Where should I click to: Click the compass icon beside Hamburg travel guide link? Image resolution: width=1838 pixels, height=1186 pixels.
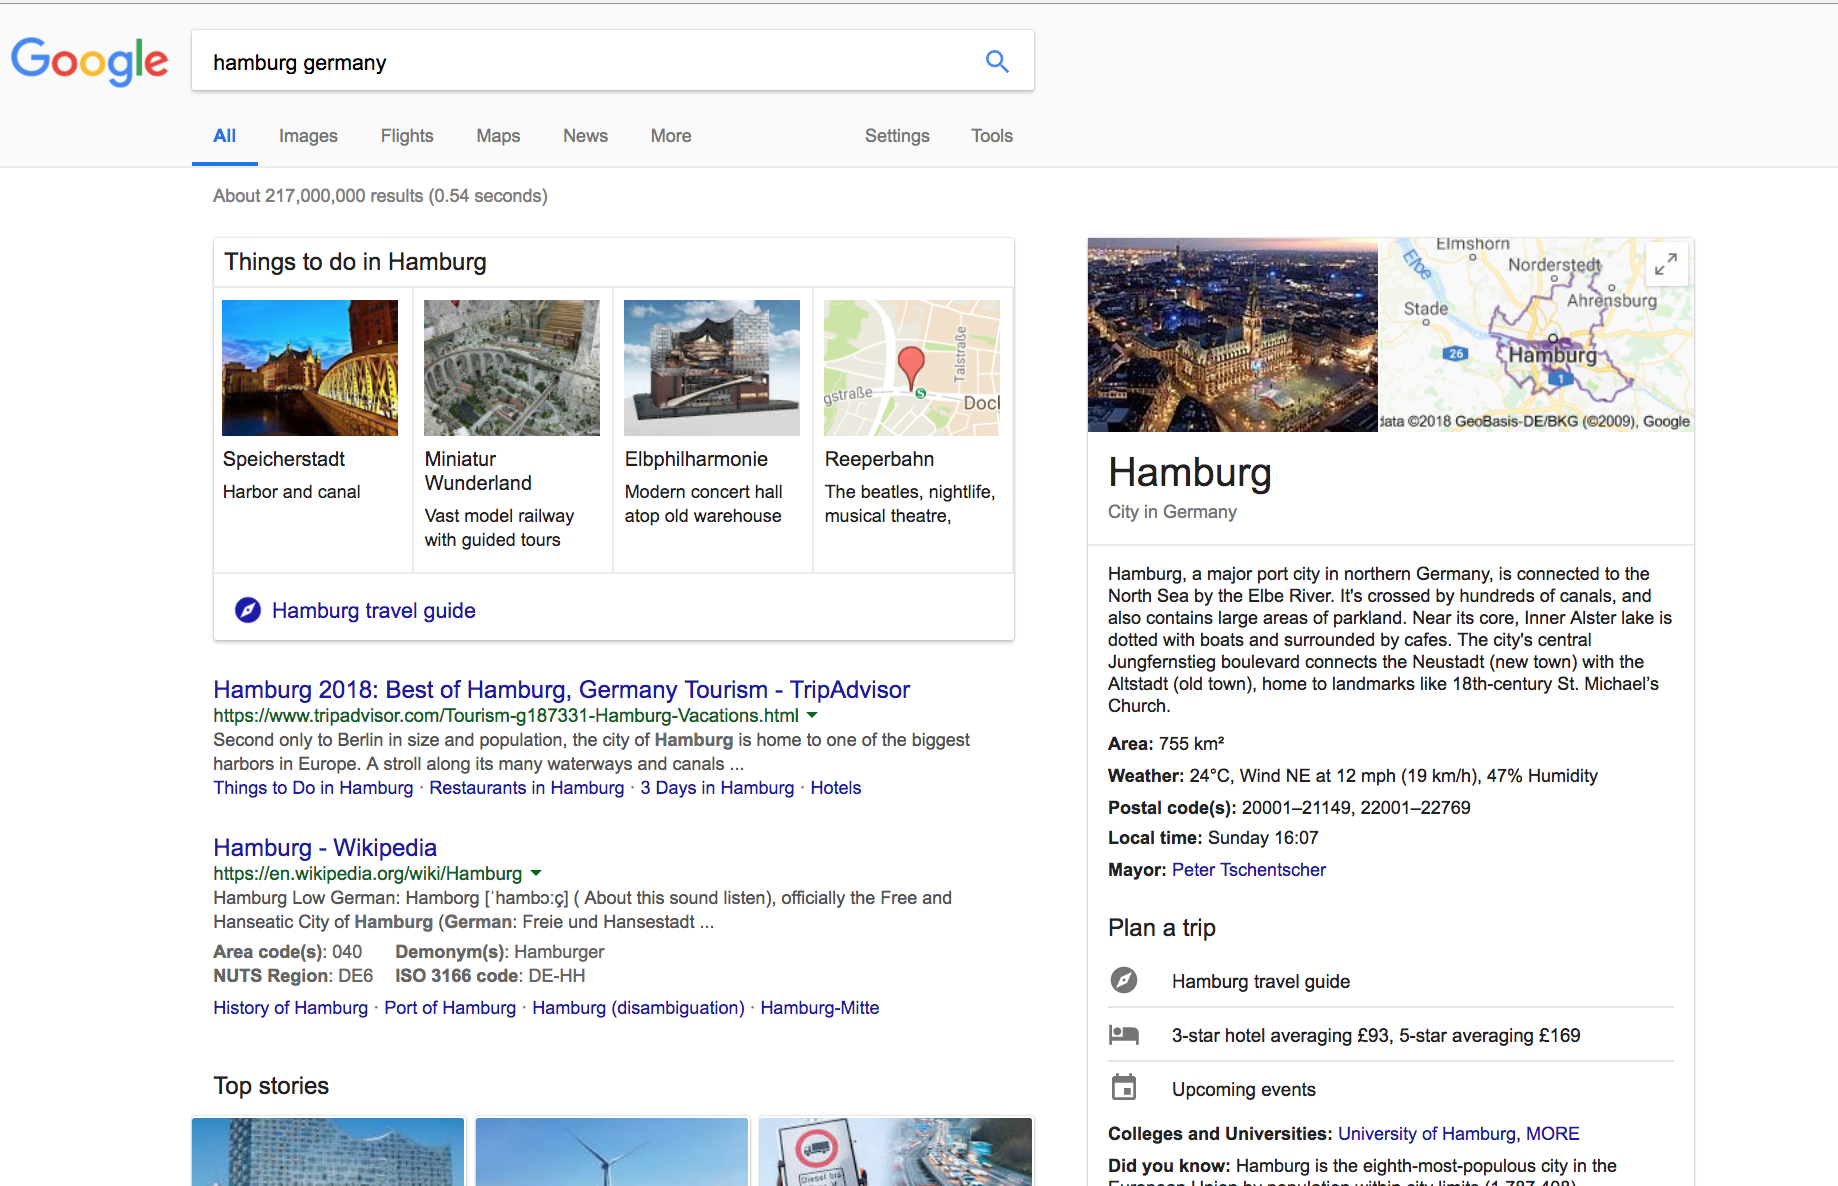click(x=247, y=610)
